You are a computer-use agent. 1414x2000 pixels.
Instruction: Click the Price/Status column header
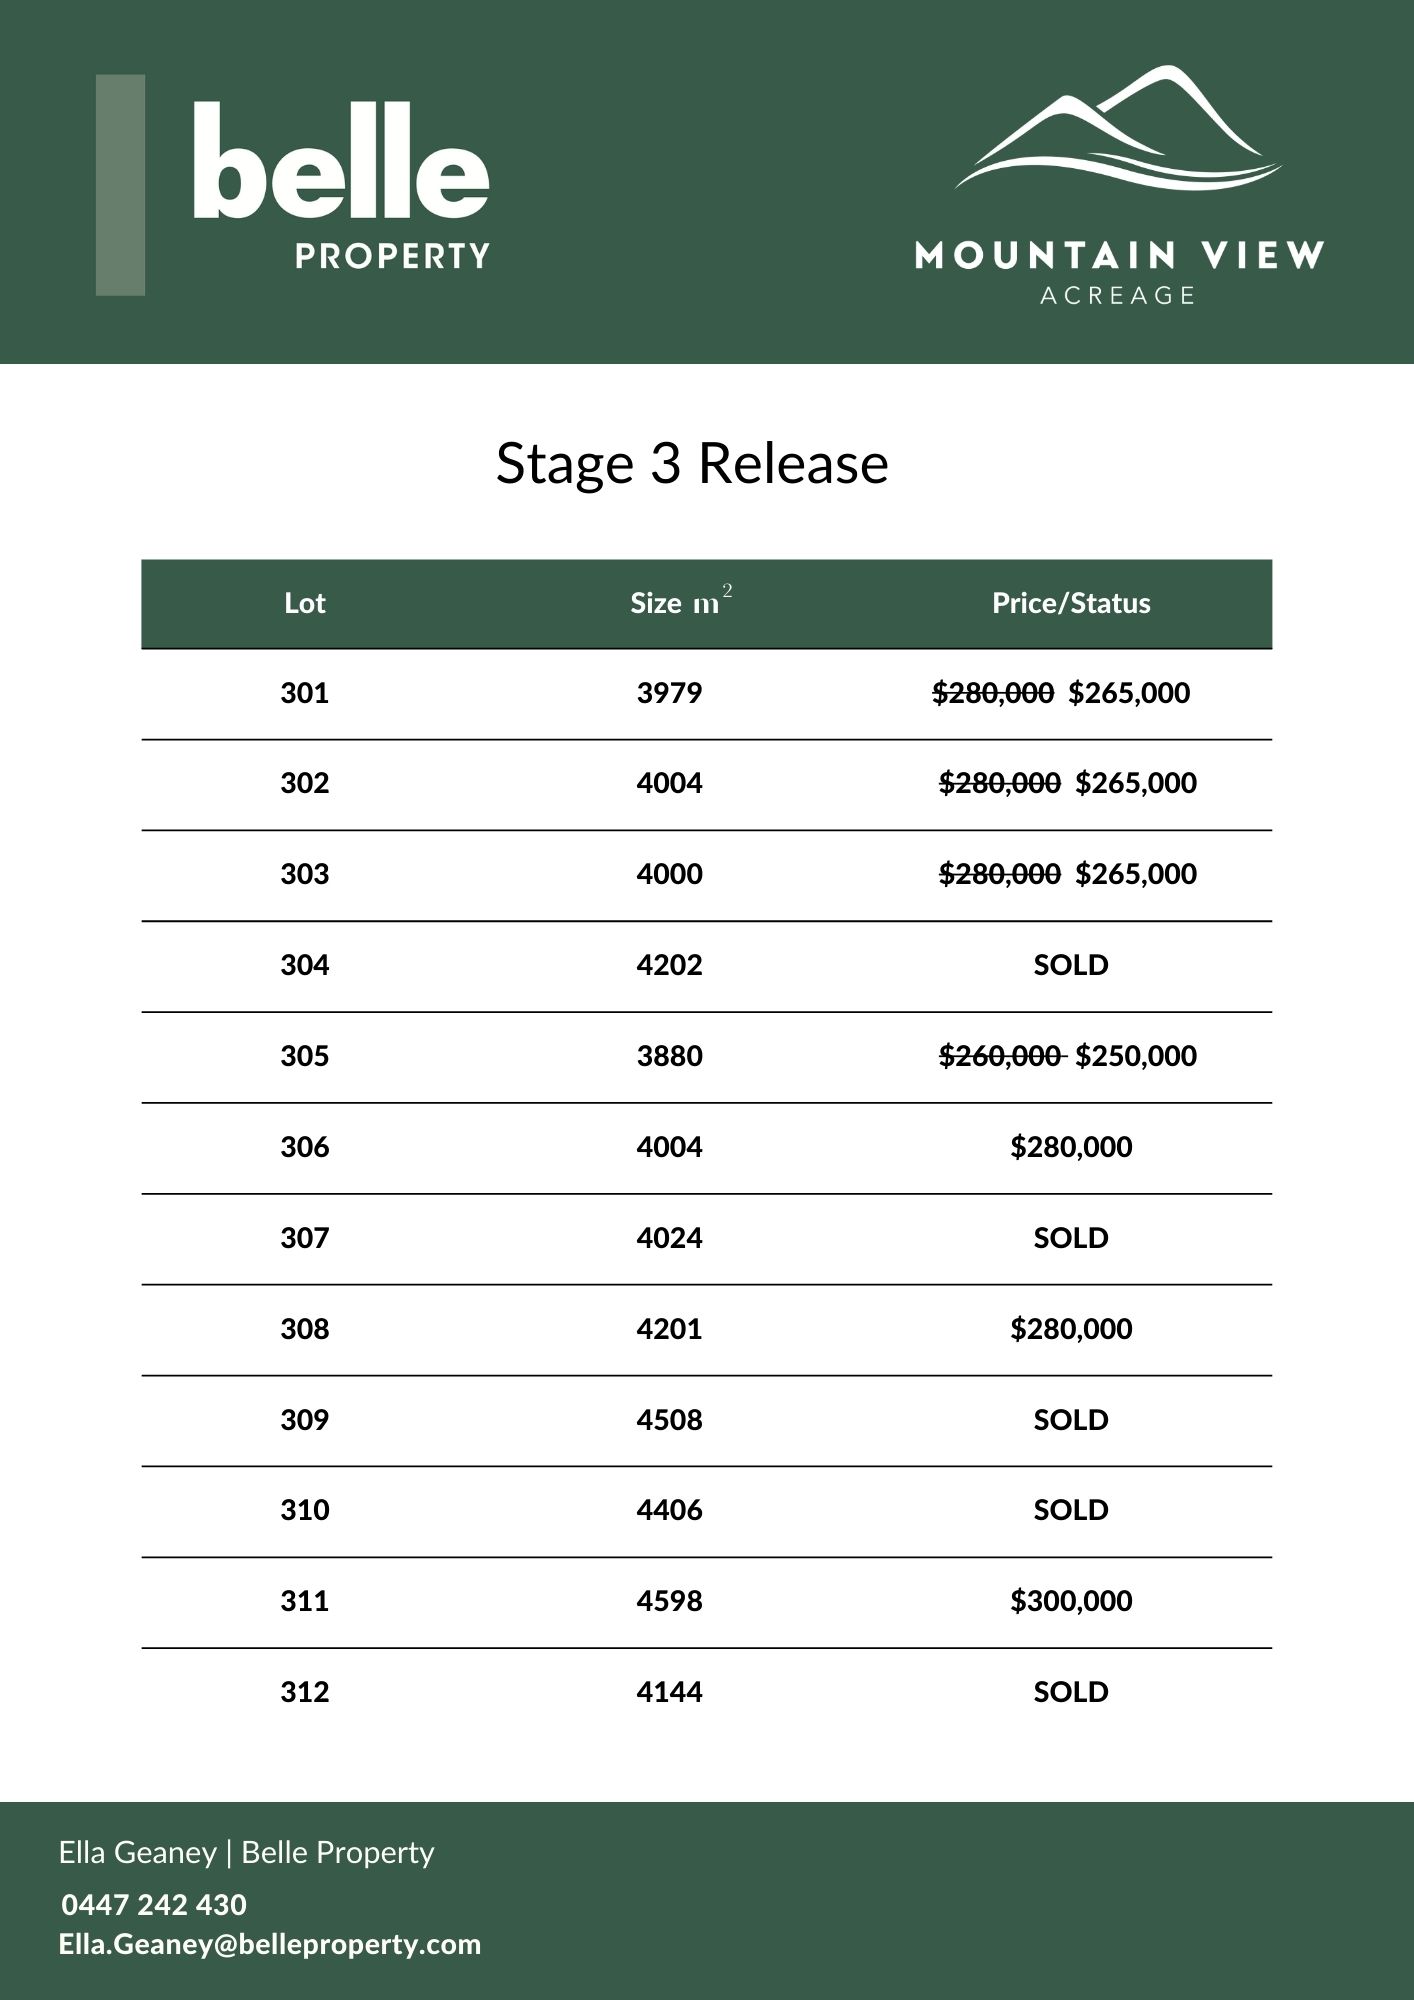(1071, 603)
